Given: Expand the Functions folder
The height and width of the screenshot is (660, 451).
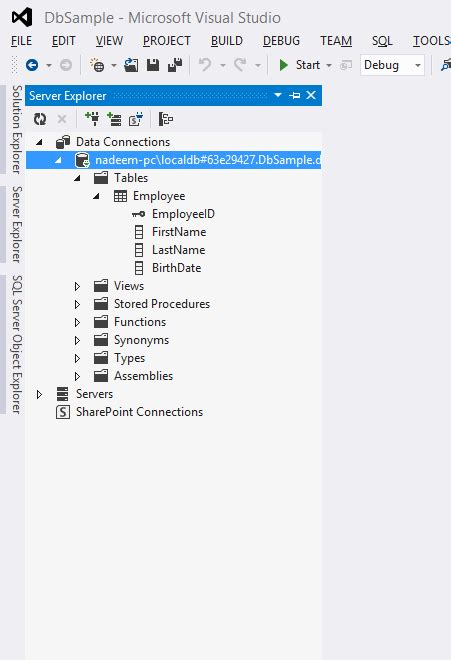Looking at the screenshot, I should pos(77,322).
